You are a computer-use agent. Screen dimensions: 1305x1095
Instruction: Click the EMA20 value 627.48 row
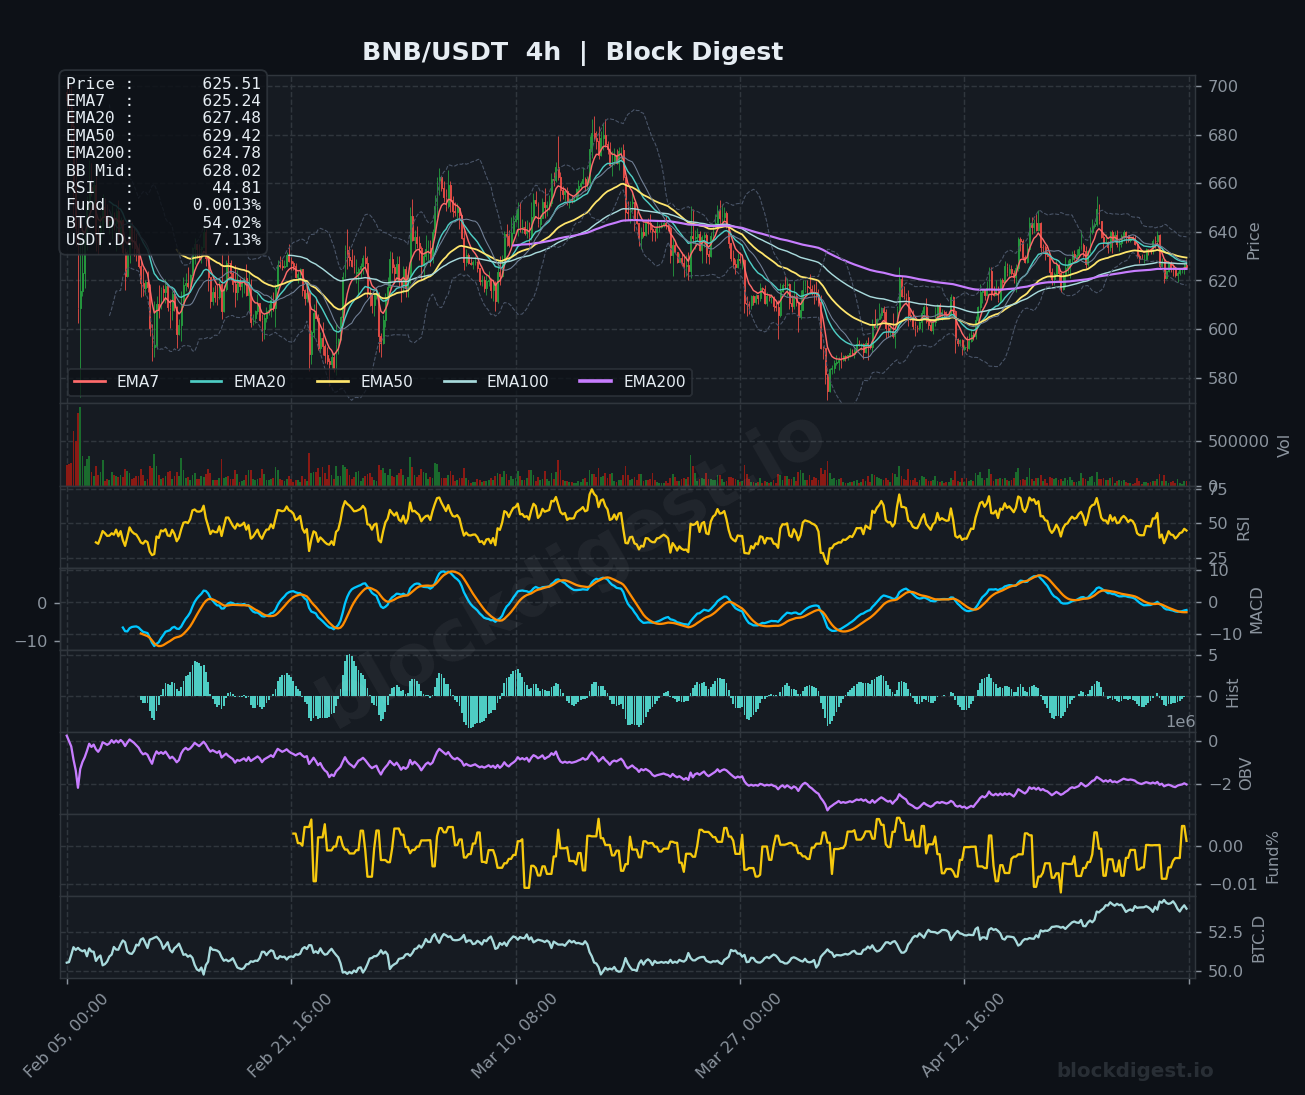point(163,118)
